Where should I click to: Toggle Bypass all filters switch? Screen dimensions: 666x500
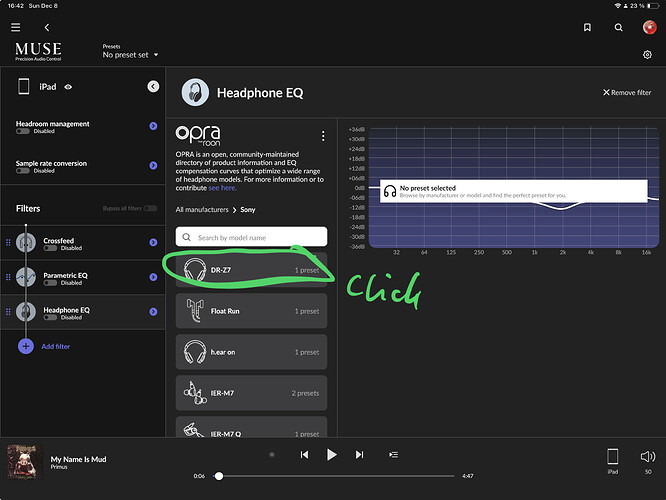(150, 208)
